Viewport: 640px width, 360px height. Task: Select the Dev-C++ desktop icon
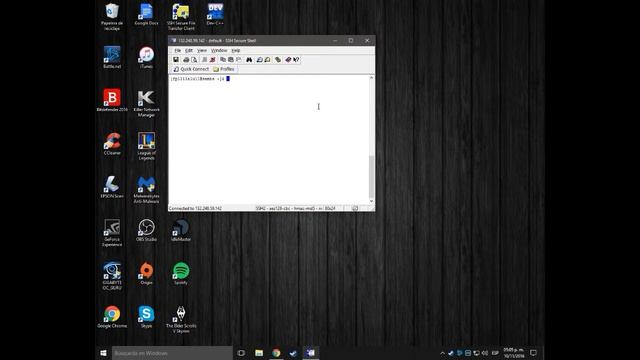click(215, 15)
